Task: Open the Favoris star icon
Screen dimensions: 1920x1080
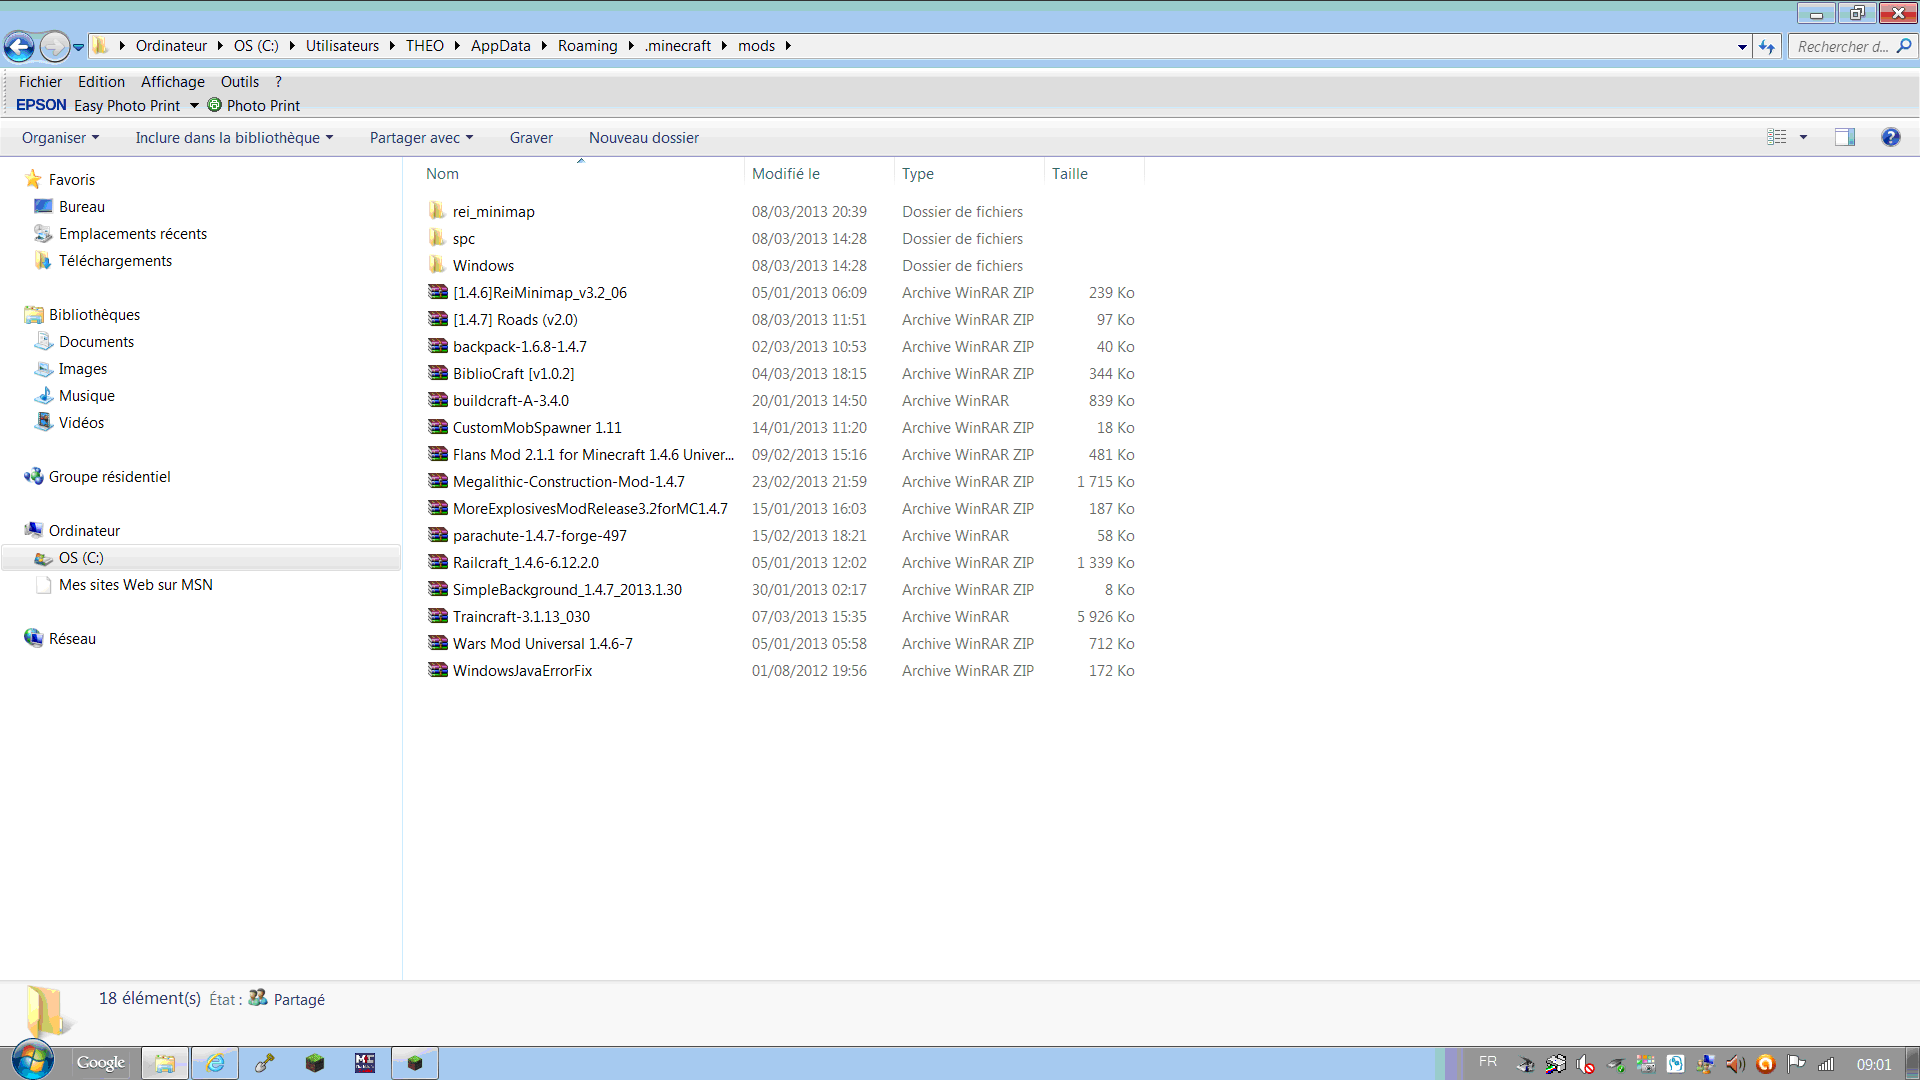Action: click(x=33, y=179)
